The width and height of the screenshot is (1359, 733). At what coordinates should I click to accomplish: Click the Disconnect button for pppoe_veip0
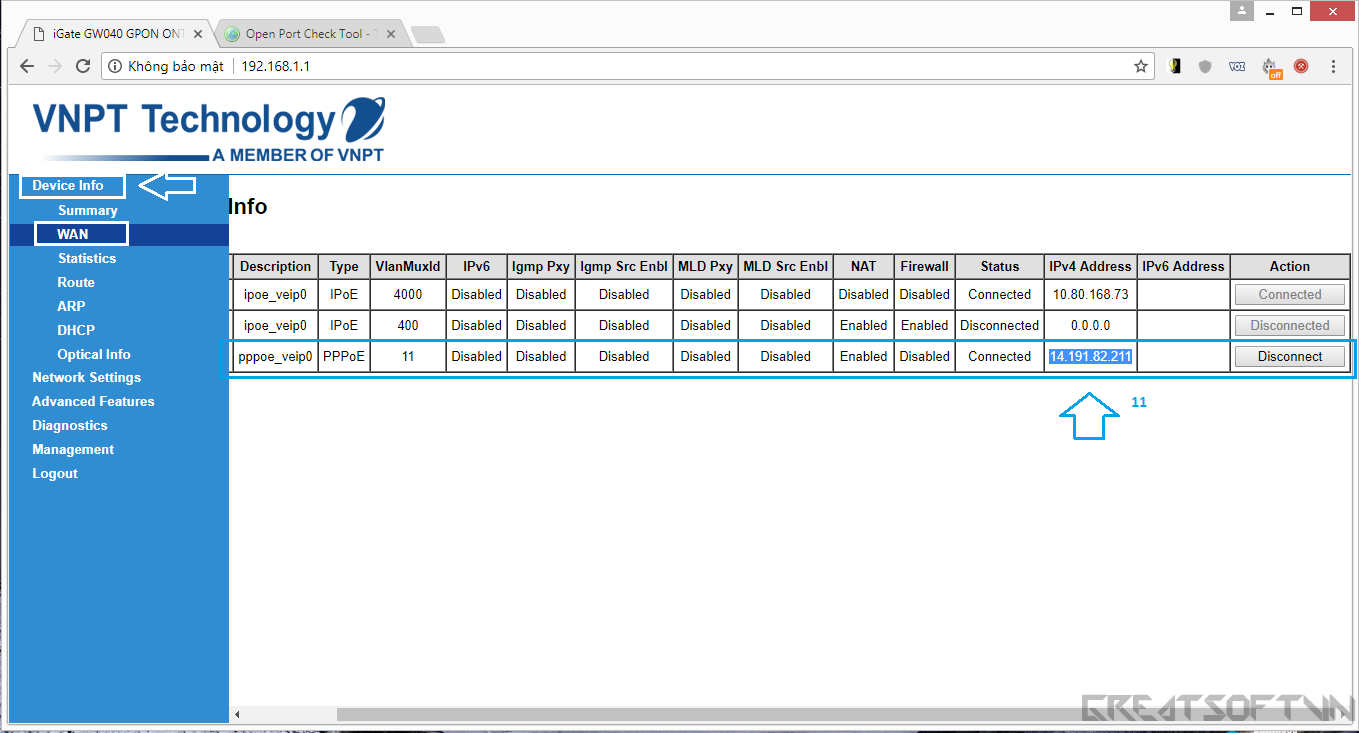click(1290, 356)
